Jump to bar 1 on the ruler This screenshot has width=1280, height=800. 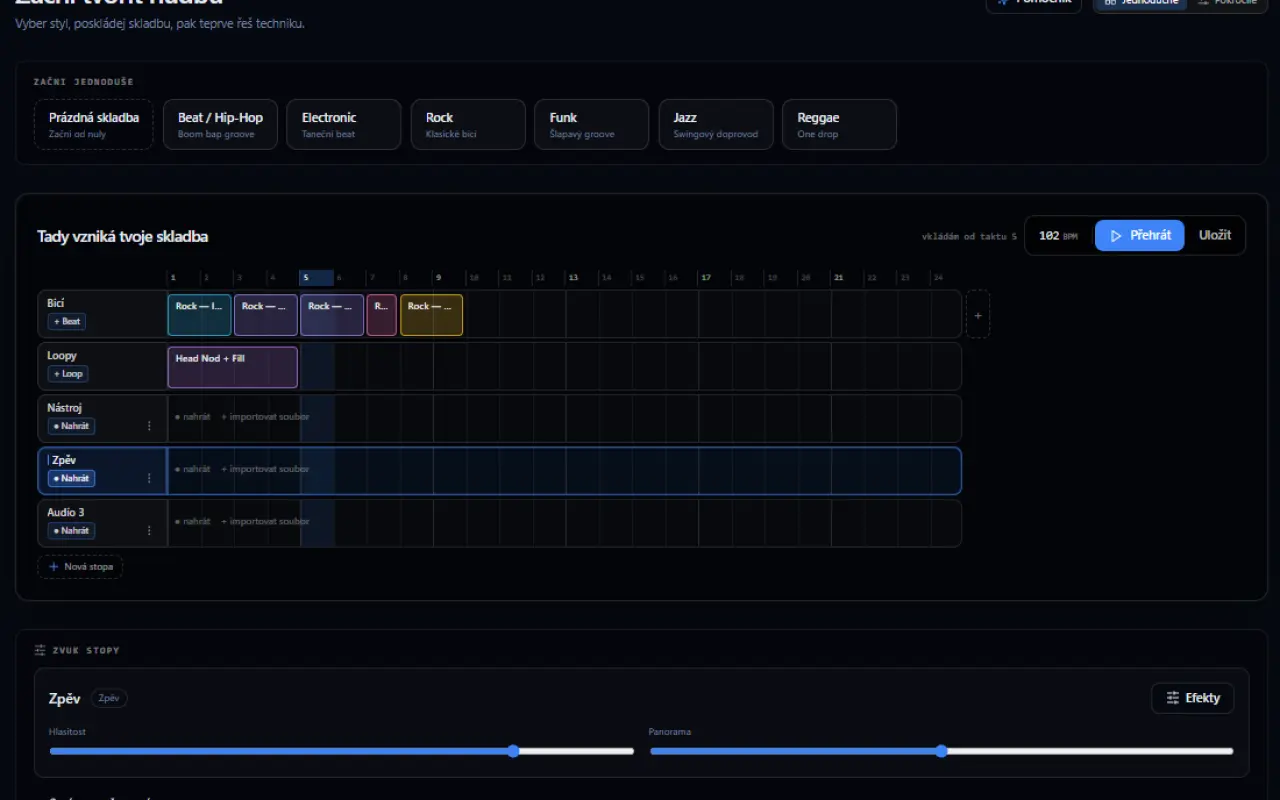(x=184, y=278)
